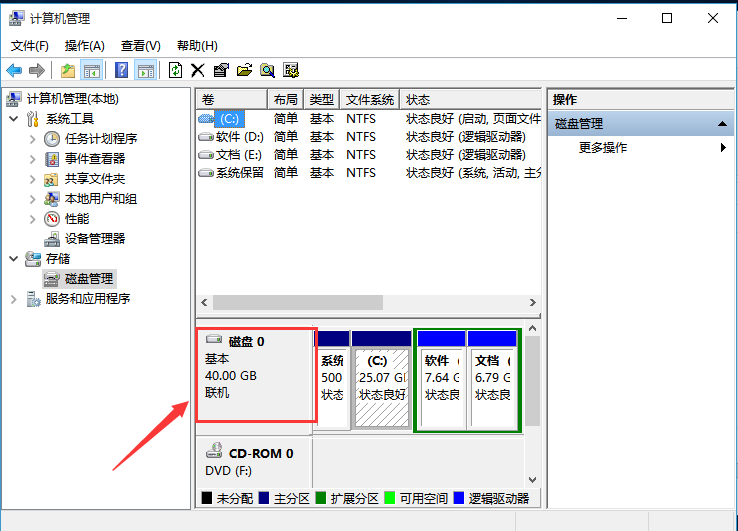This screenshot has width=738, height=531.
Task: Toggle the action pane show/hide button
Action: click(146, 70)
